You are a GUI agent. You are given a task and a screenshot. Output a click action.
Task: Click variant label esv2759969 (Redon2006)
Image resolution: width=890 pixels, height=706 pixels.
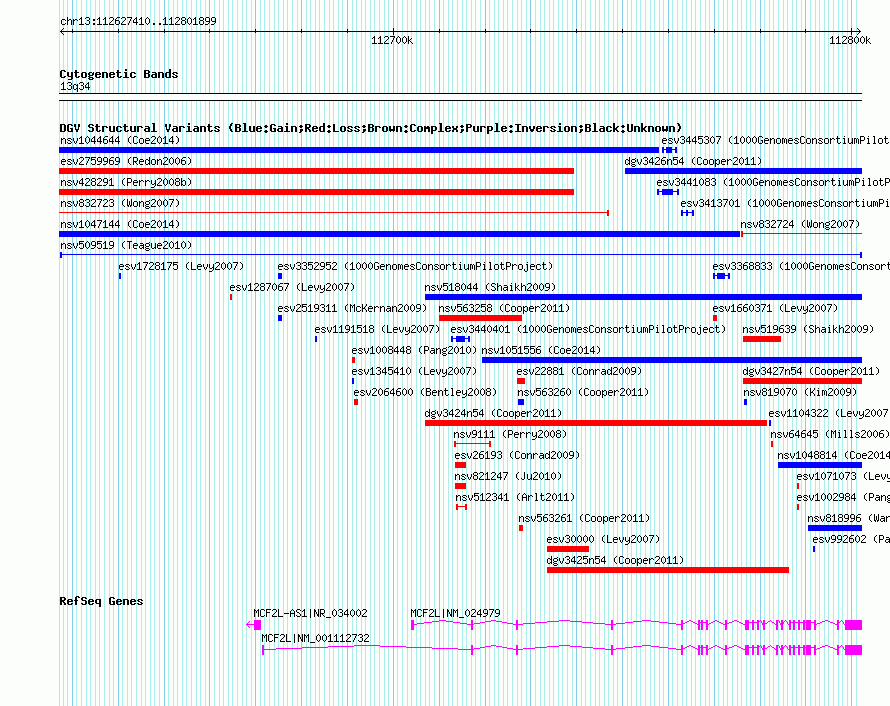(126, 161)
